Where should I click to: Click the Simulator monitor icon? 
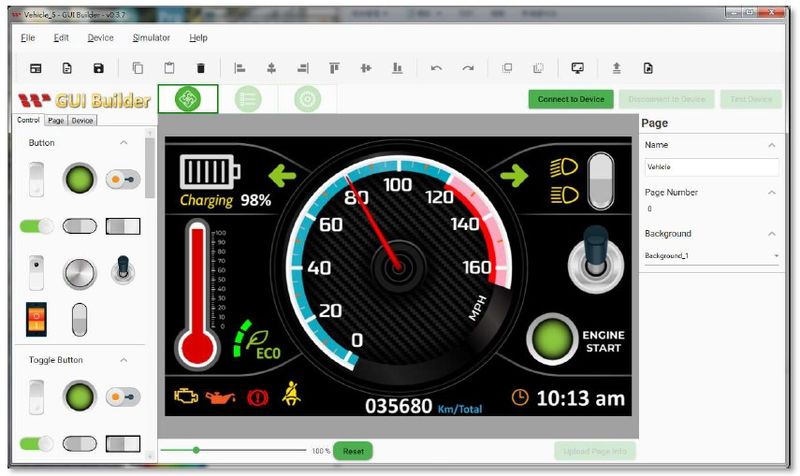[x=577, y=68]
